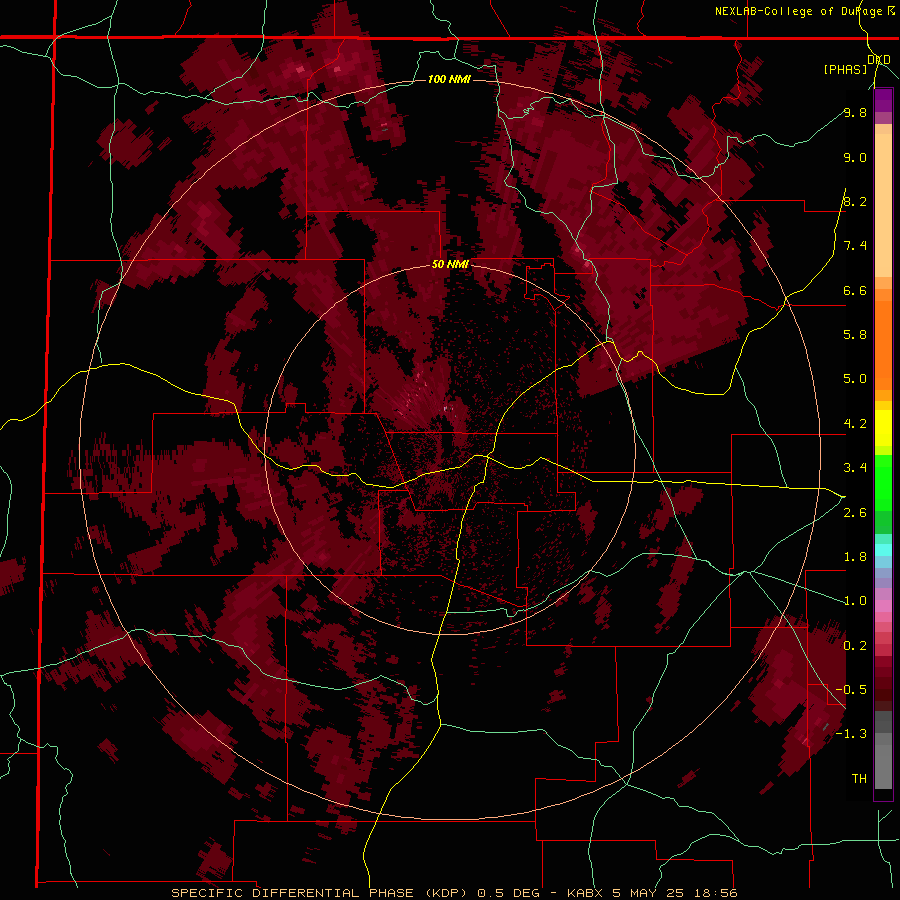The width and height of the screenshot is (900, 900).
Task: Click the KABX station identifier in the caption
Action: tap(584, 893)
